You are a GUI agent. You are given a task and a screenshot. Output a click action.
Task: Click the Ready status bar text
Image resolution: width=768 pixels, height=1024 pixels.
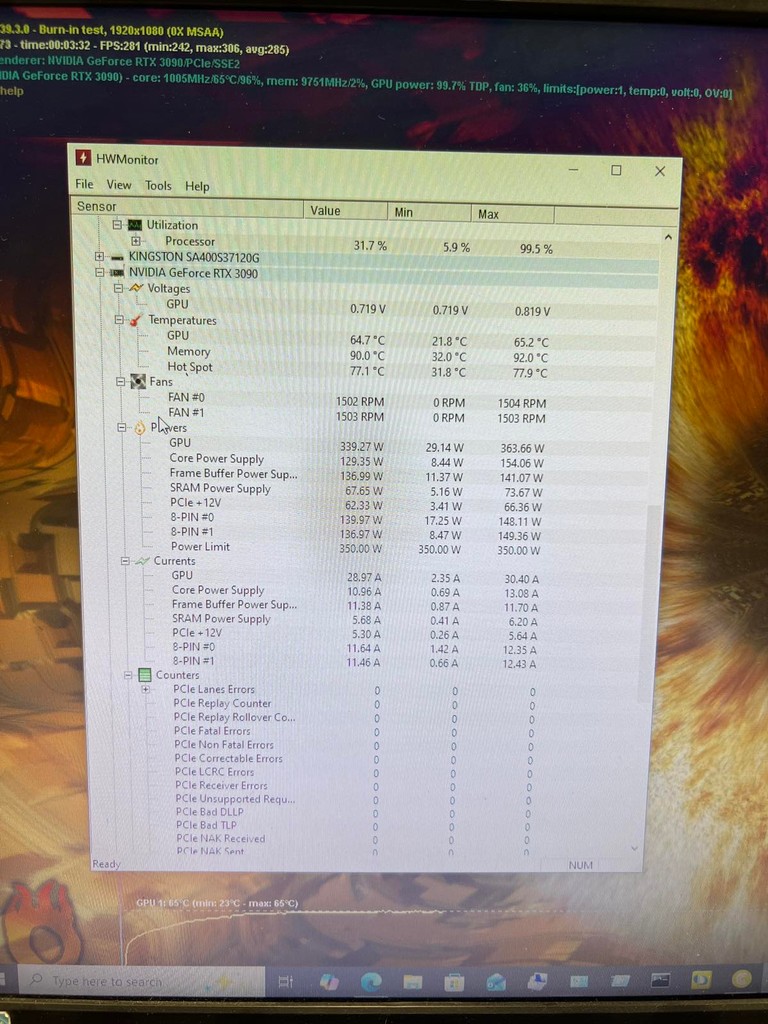(106, 864)
